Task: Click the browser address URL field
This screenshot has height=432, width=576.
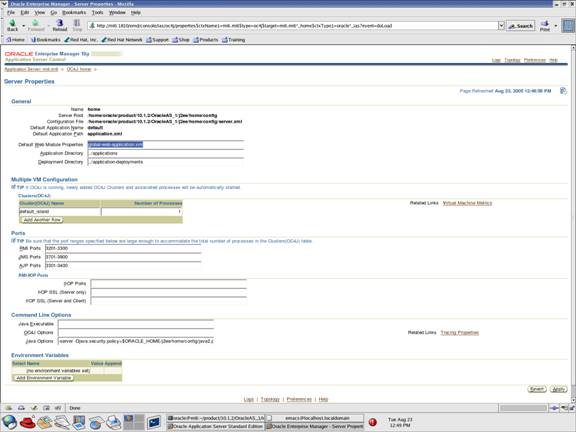Action: click(293, 26)
